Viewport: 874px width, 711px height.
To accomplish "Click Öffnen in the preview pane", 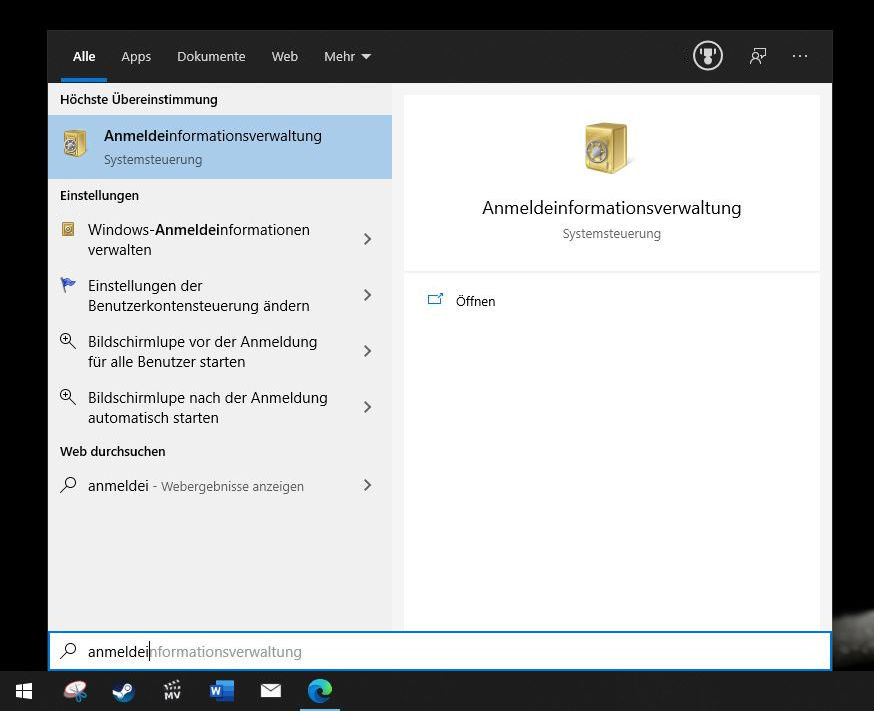I will [475, 301].
